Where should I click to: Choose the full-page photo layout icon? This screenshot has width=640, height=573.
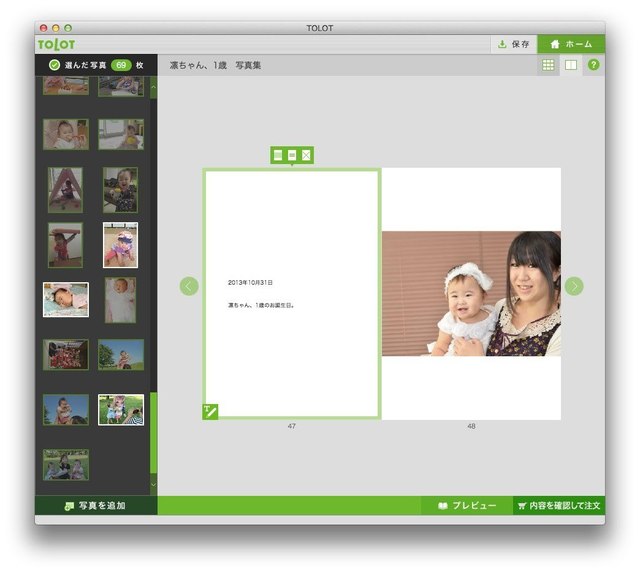306,155
